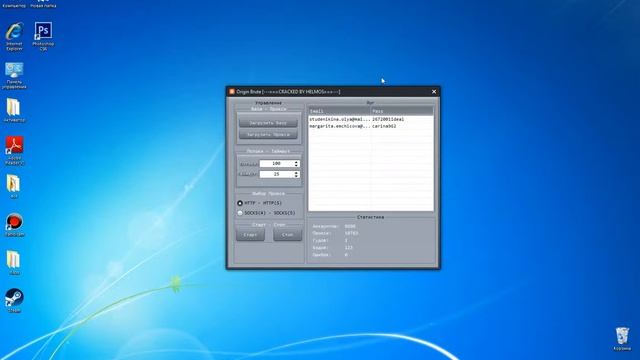The image size is (640, 360).
Task: Open Photoshop CS6 desktop shortcut
Action: (x=43, y=36)
